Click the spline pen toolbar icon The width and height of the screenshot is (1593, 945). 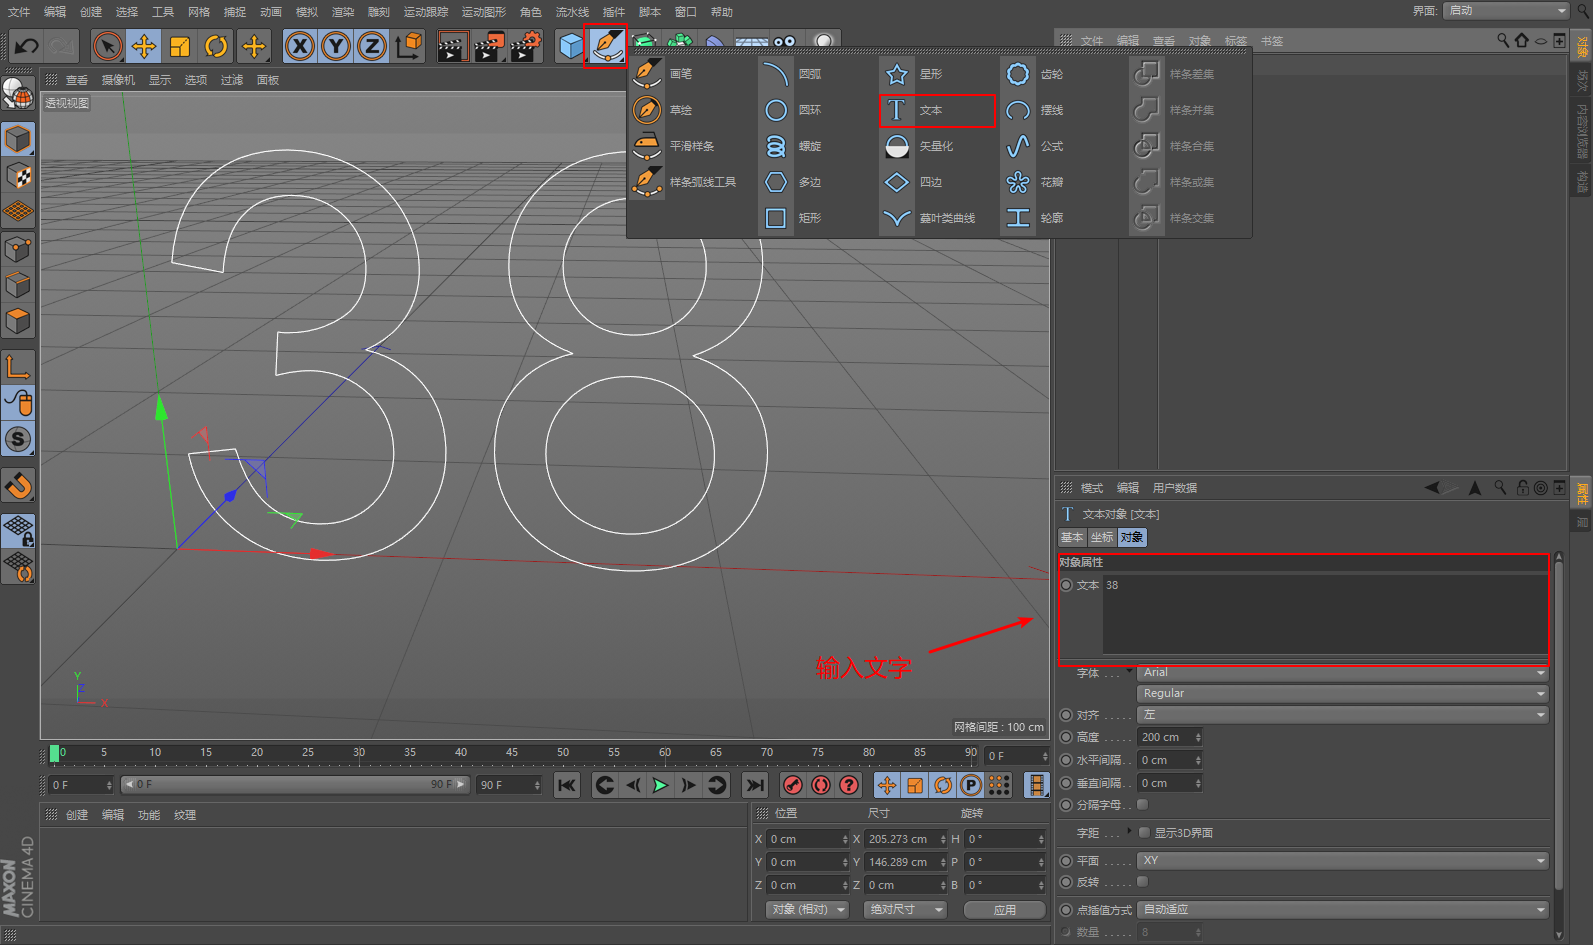pos(606,46)
